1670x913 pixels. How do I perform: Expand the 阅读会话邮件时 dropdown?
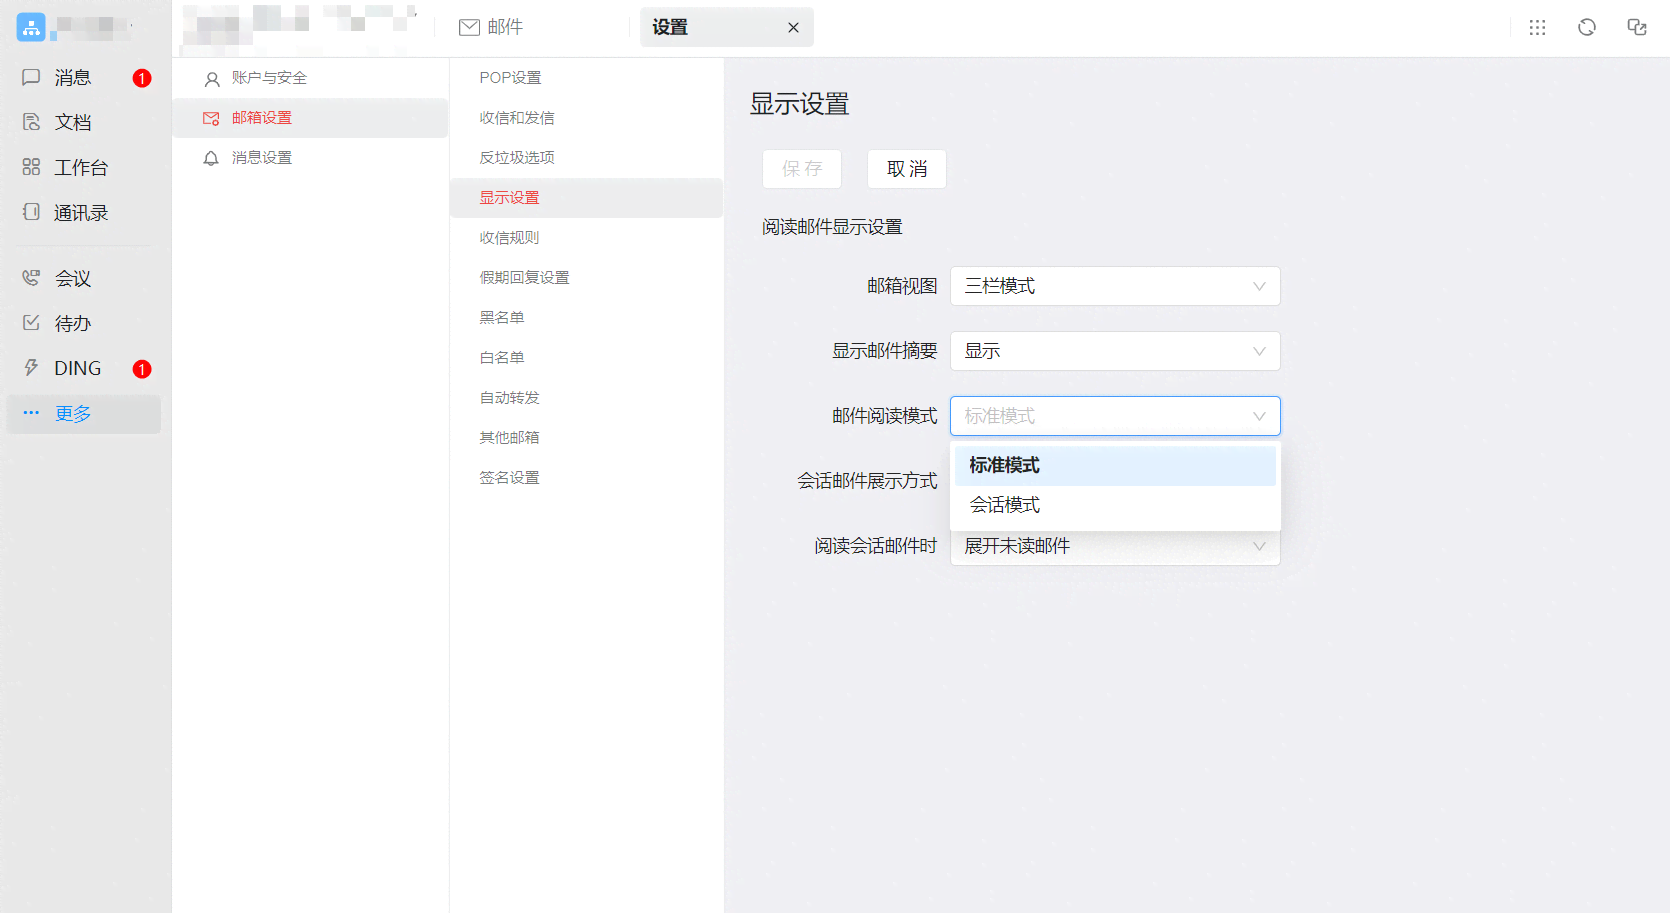pos(1115,548)
